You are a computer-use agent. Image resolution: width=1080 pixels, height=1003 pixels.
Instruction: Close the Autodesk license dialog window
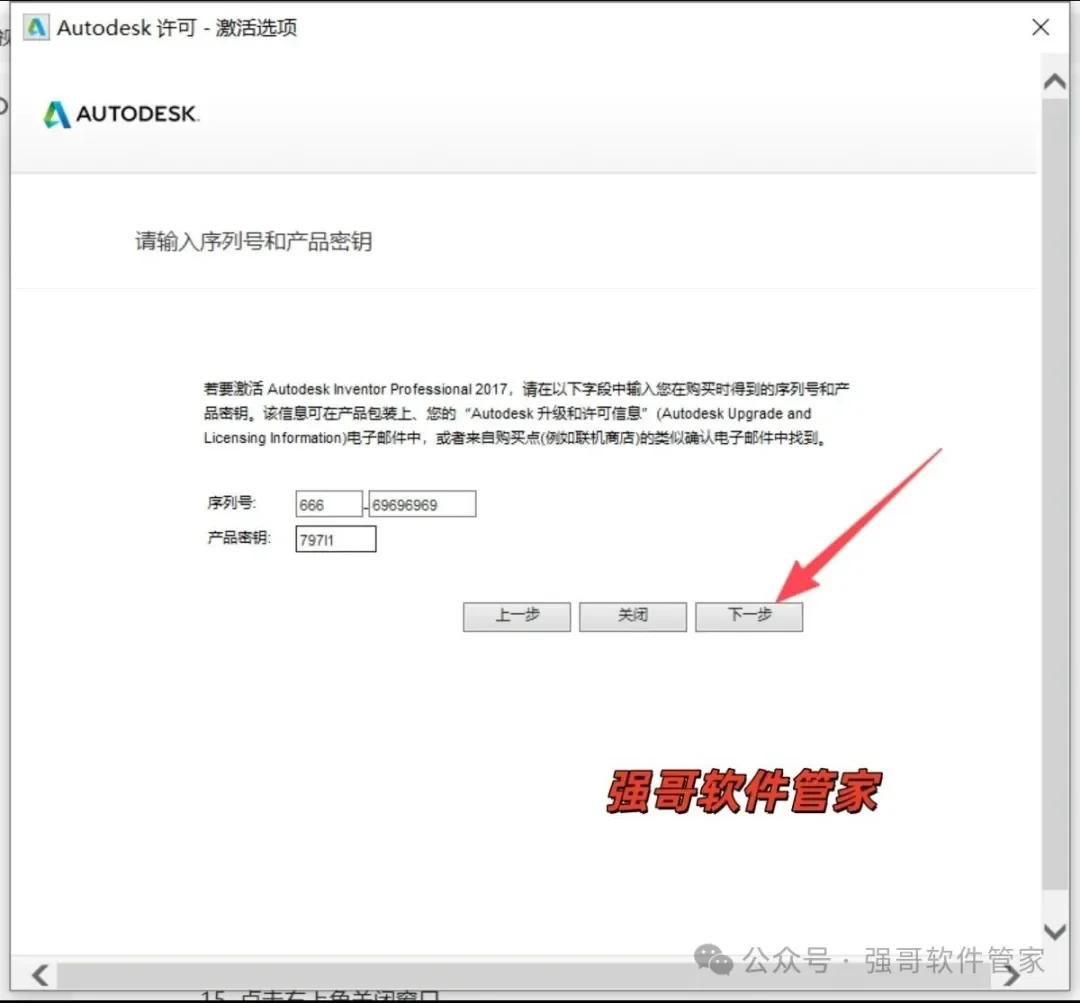coord(1041,27)
